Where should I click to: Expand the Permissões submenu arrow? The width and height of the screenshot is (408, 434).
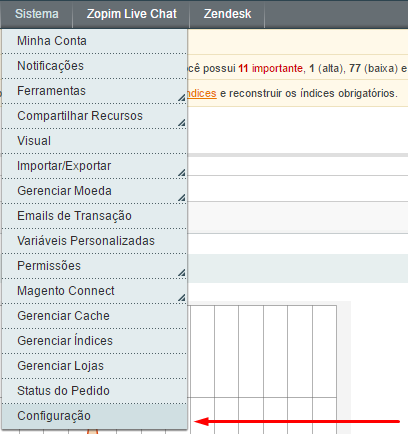pyautogui.click(x=181, y=273)
